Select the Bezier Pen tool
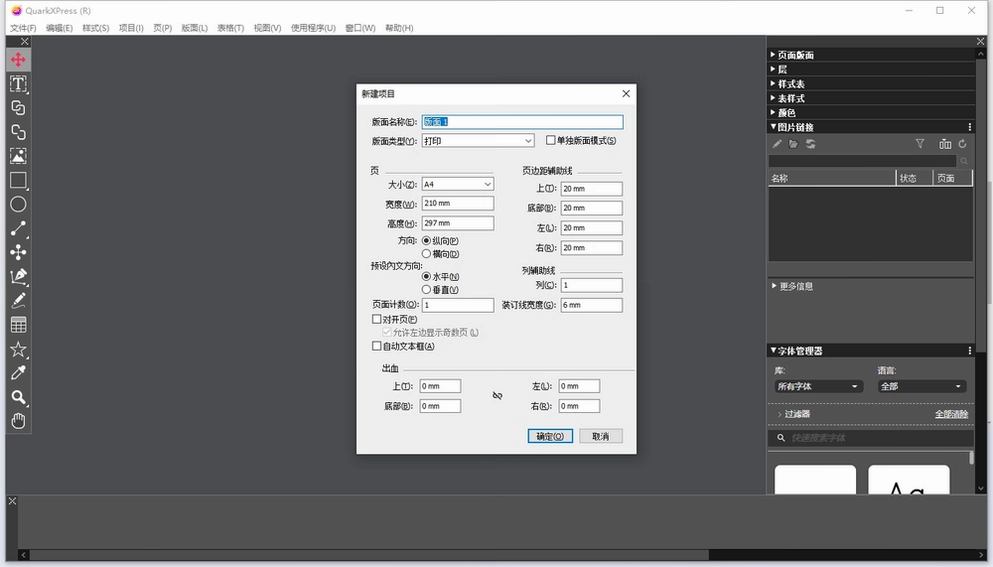993x567 pixels. (18, 276)
